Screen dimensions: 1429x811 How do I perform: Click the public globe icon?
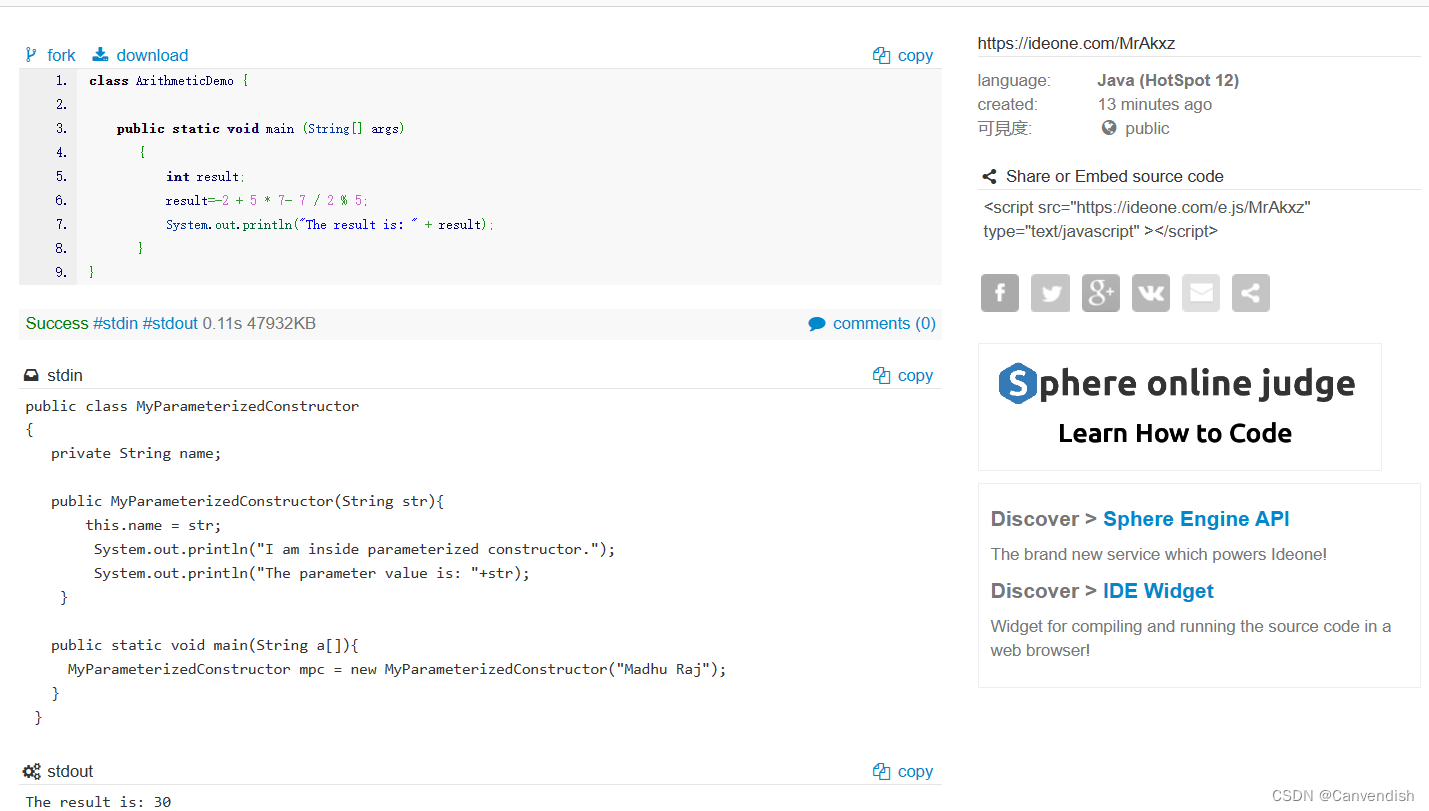click(x=1109, y=128)
